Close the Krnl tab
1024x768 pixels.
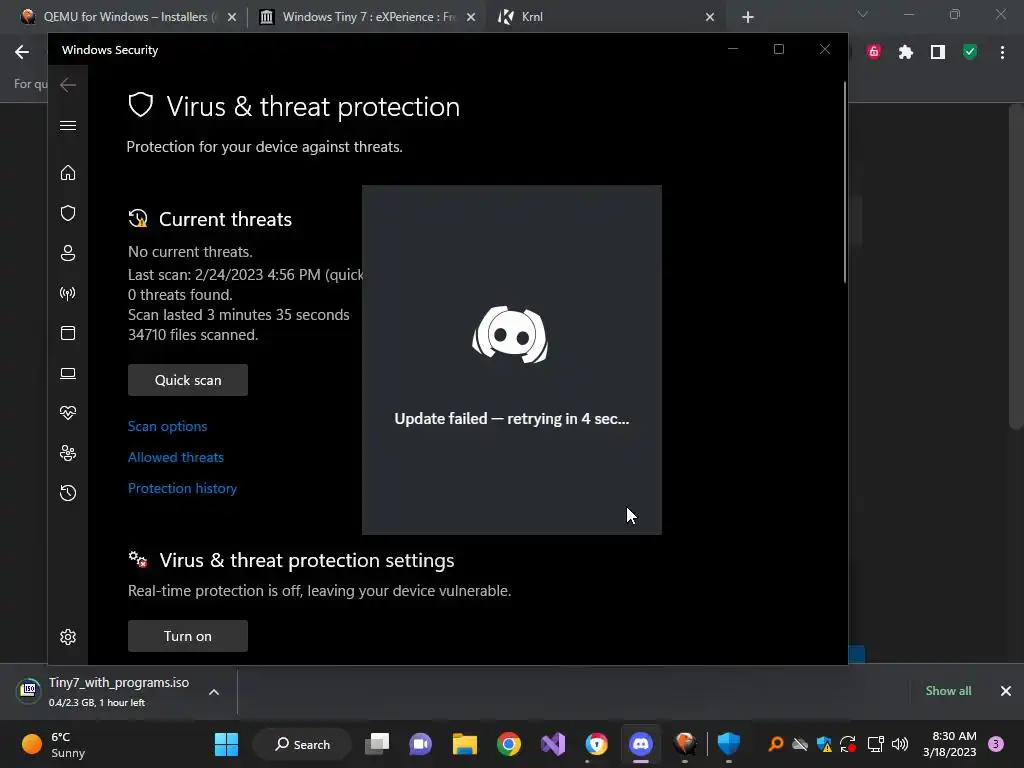pyautogui.click(x=710, y=18)
